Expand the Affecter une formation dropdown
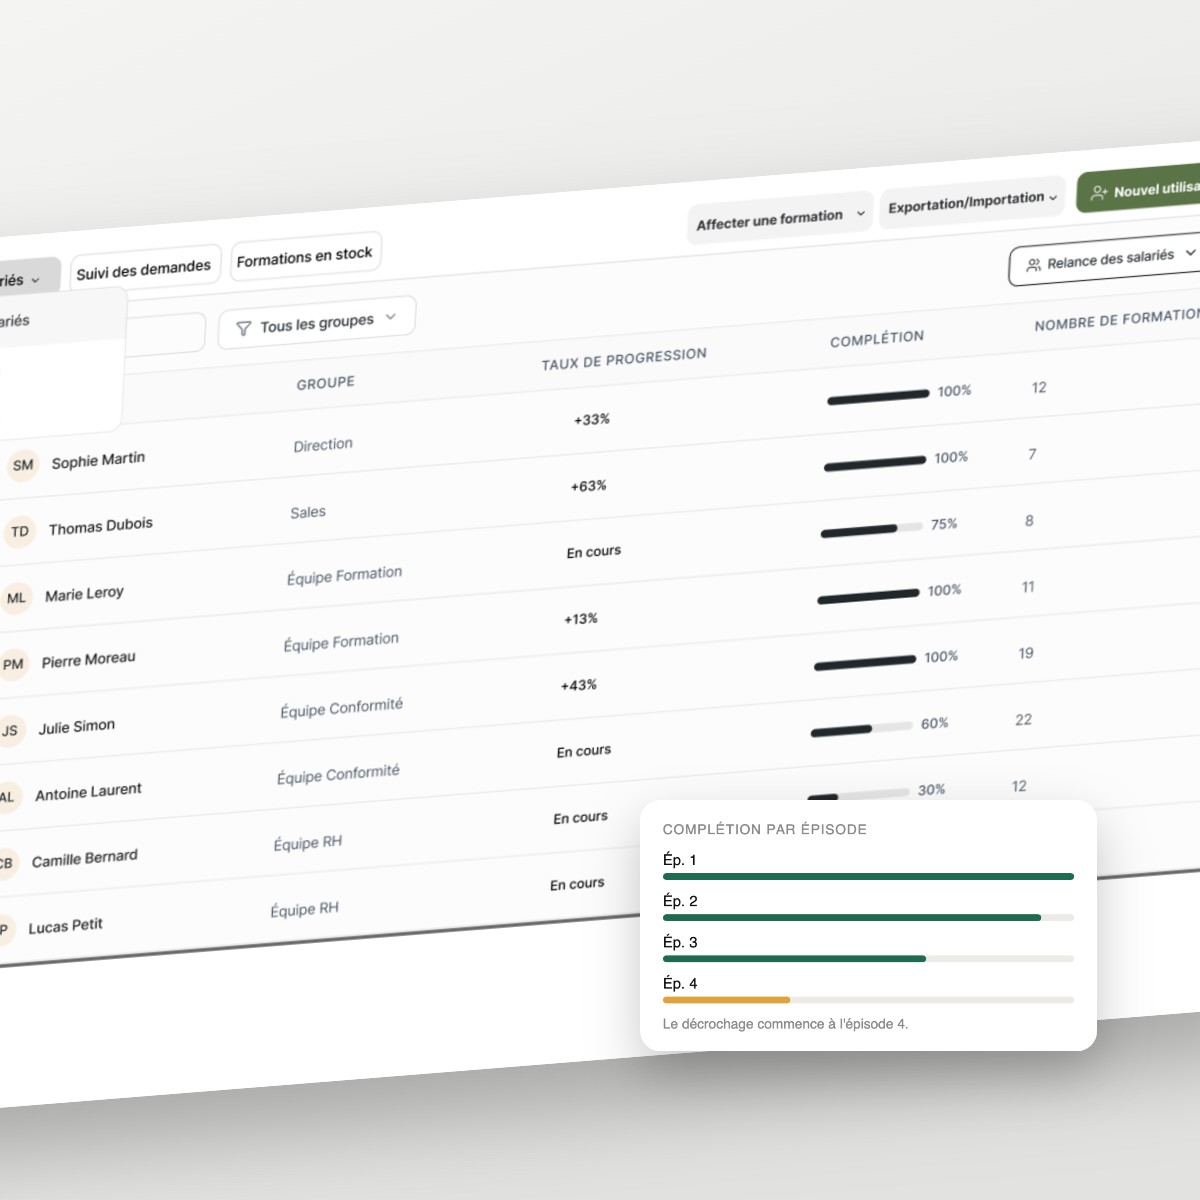Screen dimensions: 1200x1200 pyautogui.click(x=780, y=218)
